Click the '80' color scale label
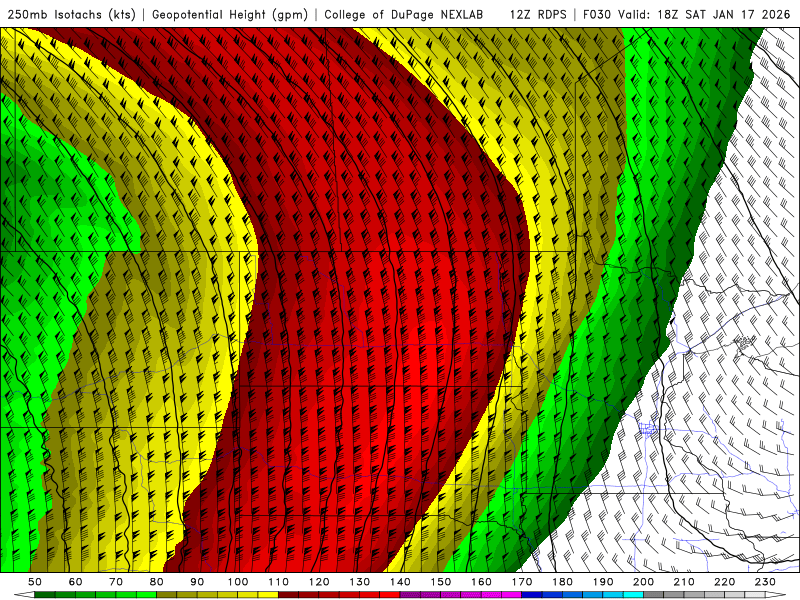 (x=157, y=582)
